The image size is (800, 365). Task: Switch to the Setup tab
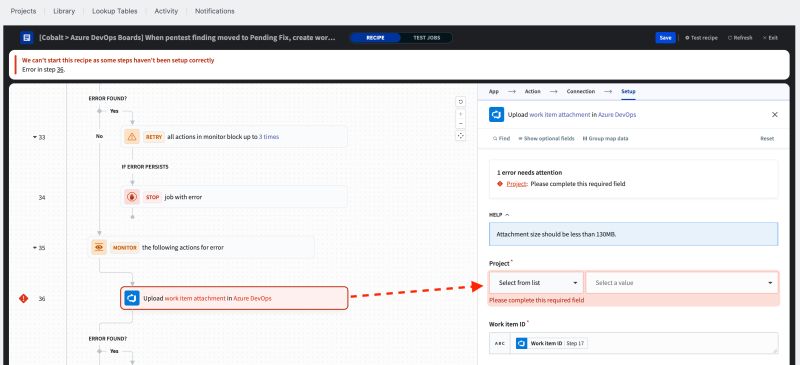pyautogui.click(x=628, y=91)
